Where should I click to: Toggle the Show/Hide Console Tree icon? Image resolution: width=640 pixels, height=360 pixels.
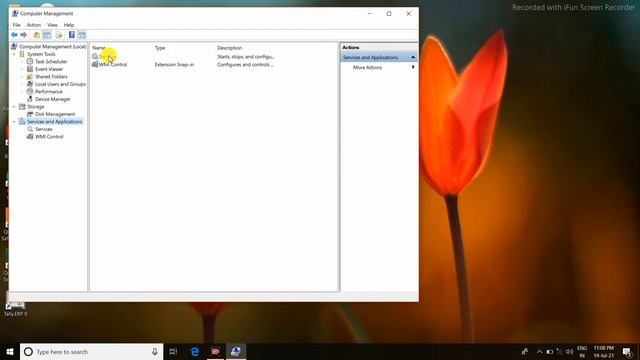[47, 35]
